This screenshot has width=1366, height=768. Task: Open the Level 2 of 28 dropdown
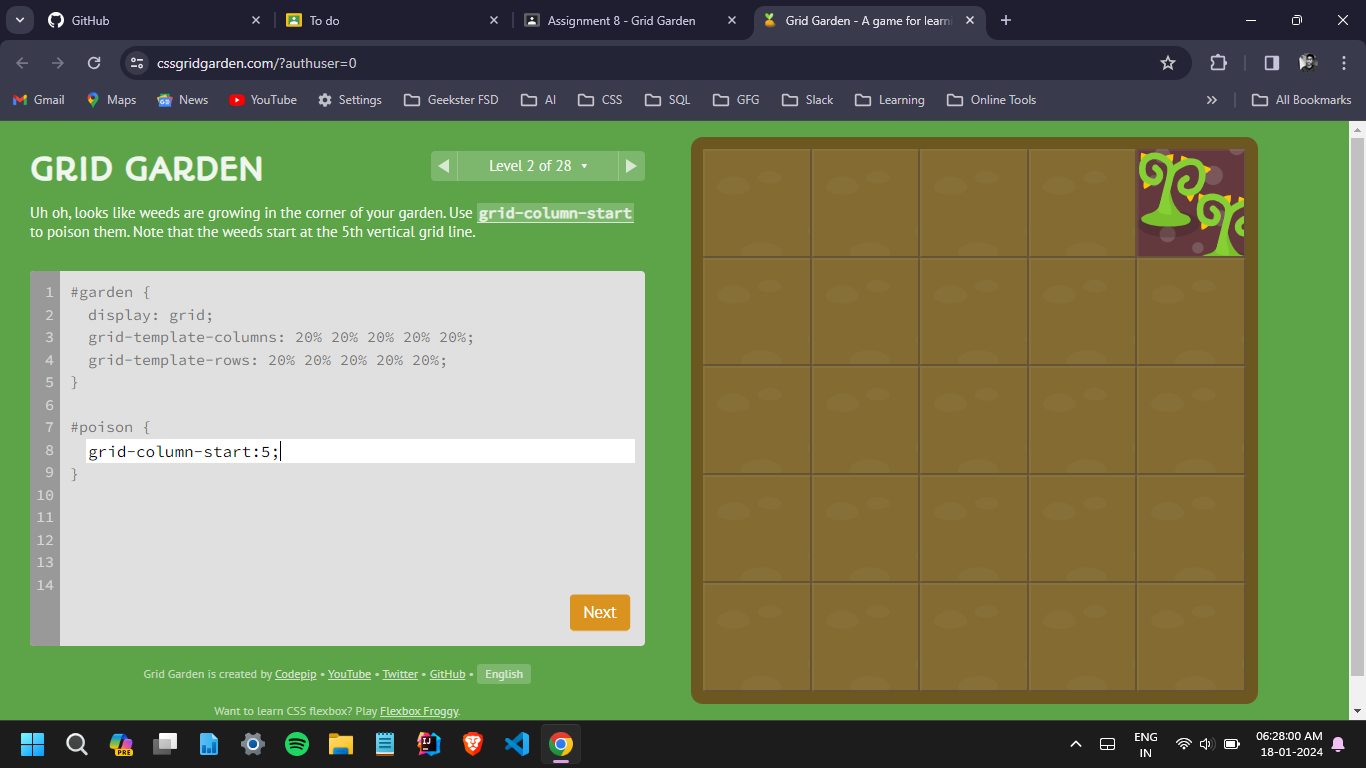[x=538, y=166]
